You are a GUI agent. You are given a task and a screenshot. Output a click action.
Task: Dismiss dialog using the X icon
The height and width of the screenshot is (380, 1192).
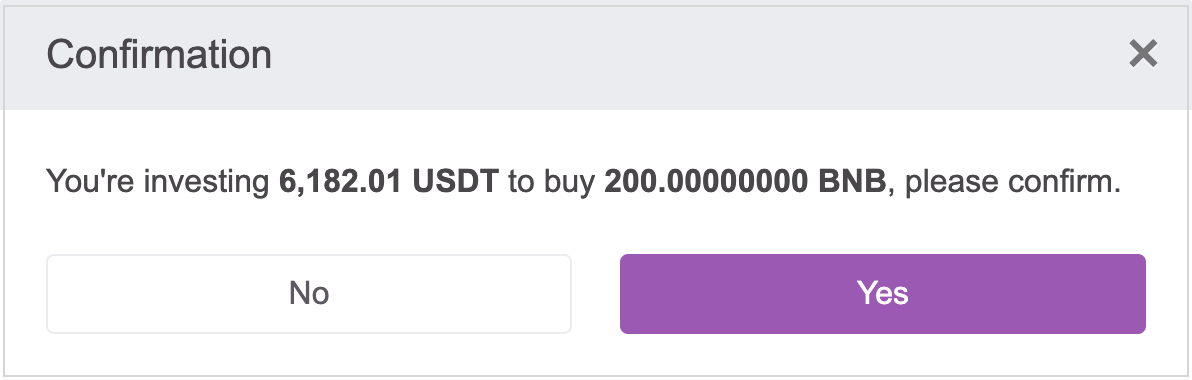(1143, 54)
